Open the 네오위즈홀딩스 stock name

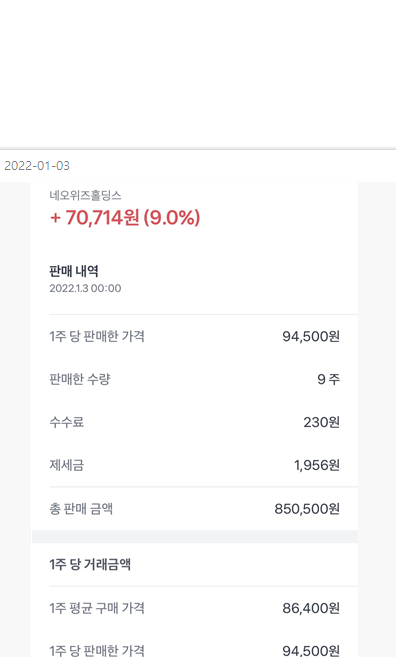point(85,196)
